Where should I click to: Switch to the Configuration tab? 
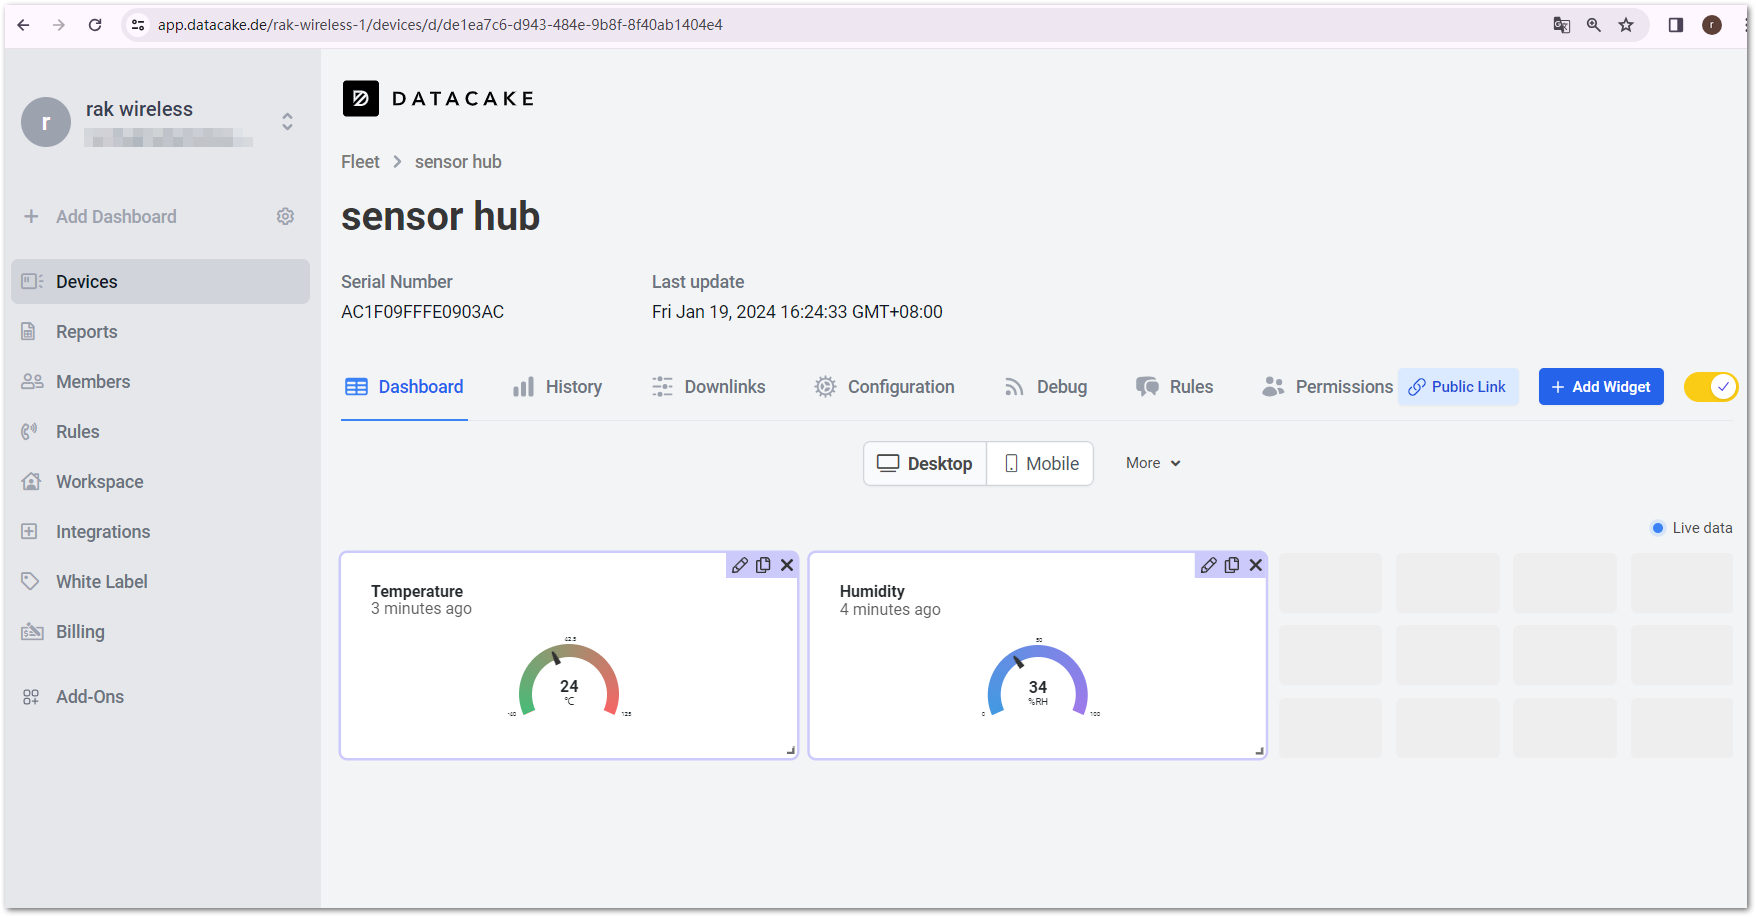884,387
